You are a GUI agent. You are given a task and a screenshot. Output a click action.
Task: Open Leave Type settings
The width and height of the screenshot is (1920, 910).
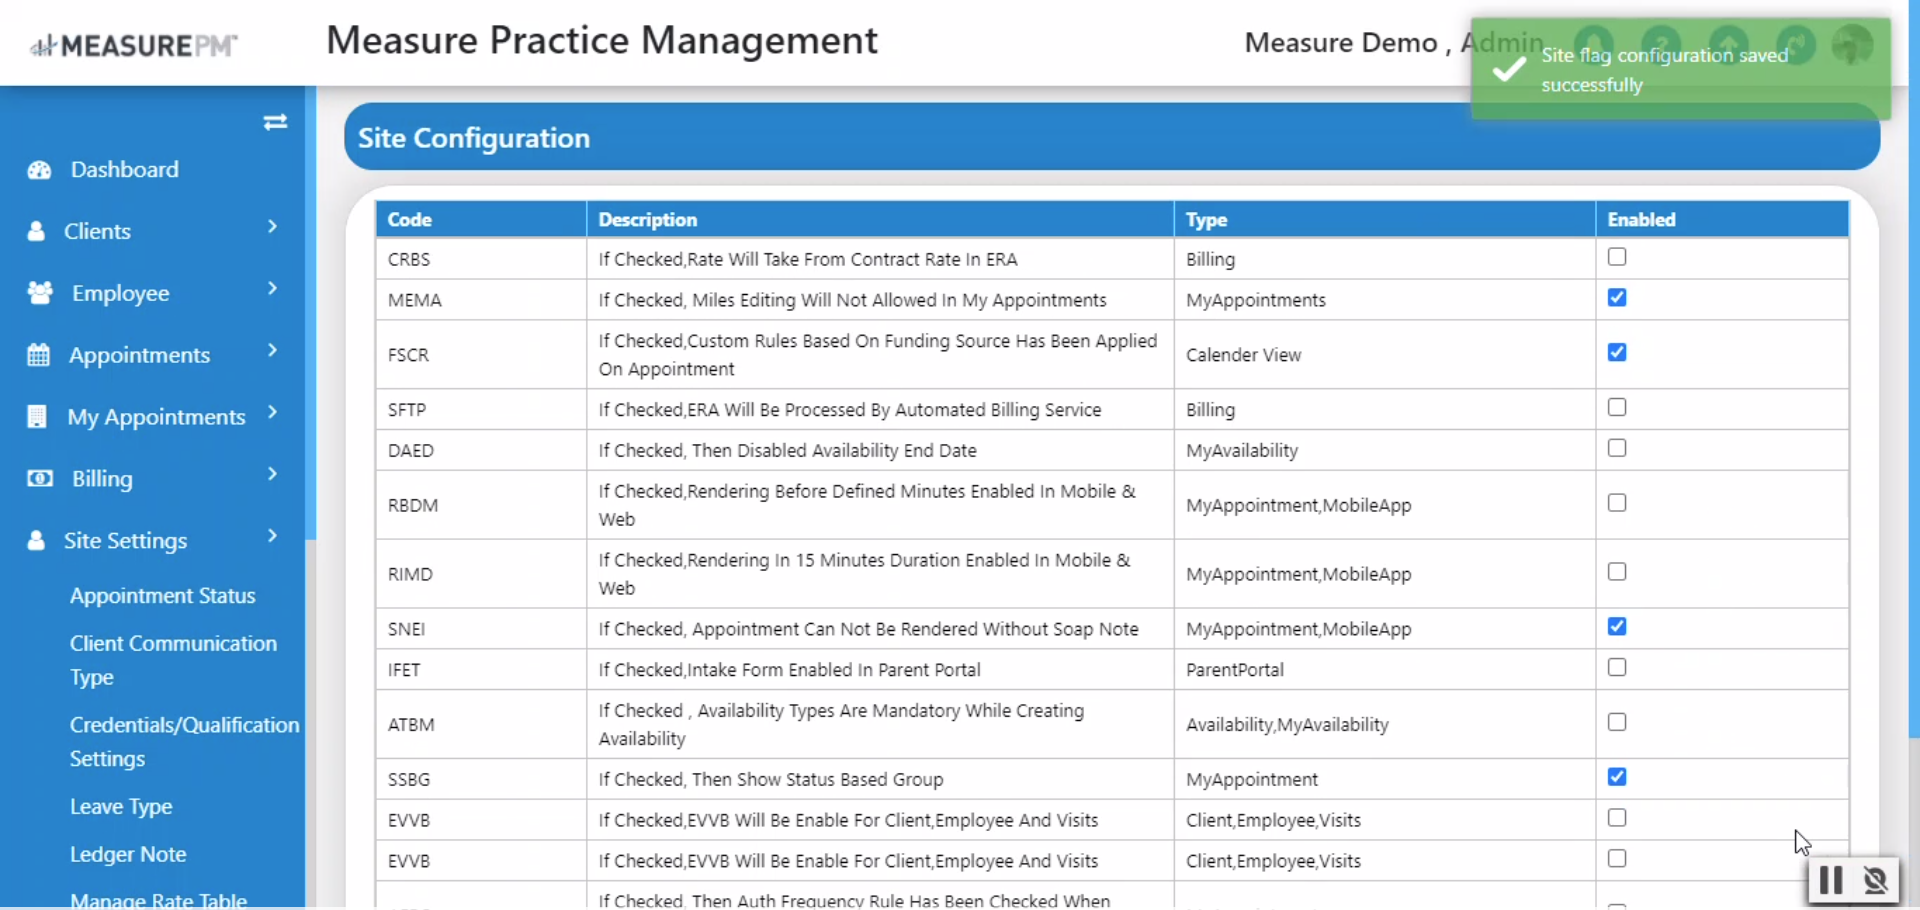[x=121, y=806]
